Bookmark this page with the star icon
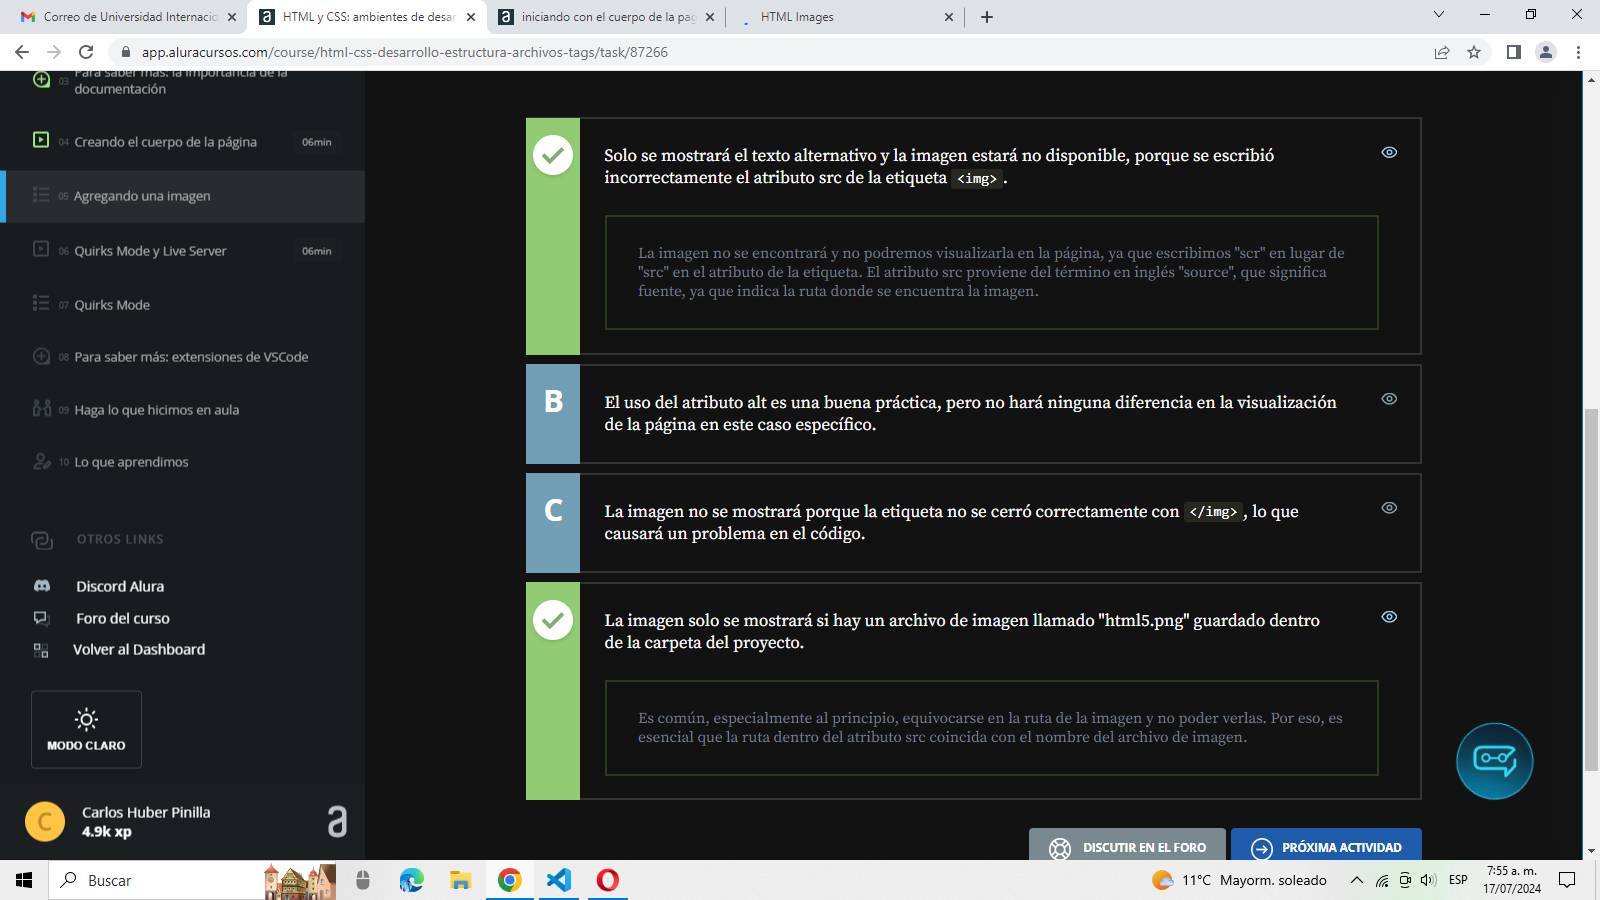This screenshot has width=1600, height=900. pos(1474,52)
